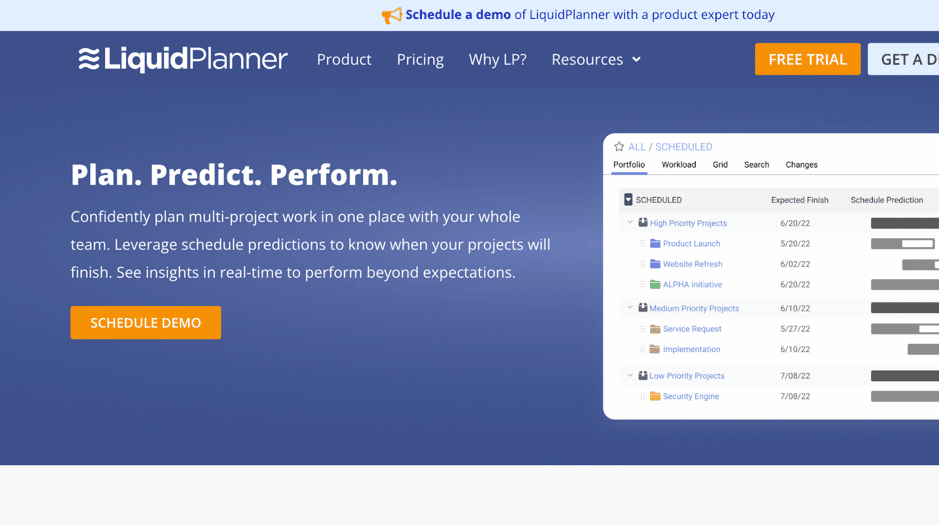Click the Security Engine schedule prediction bar

tap(905, 396)
